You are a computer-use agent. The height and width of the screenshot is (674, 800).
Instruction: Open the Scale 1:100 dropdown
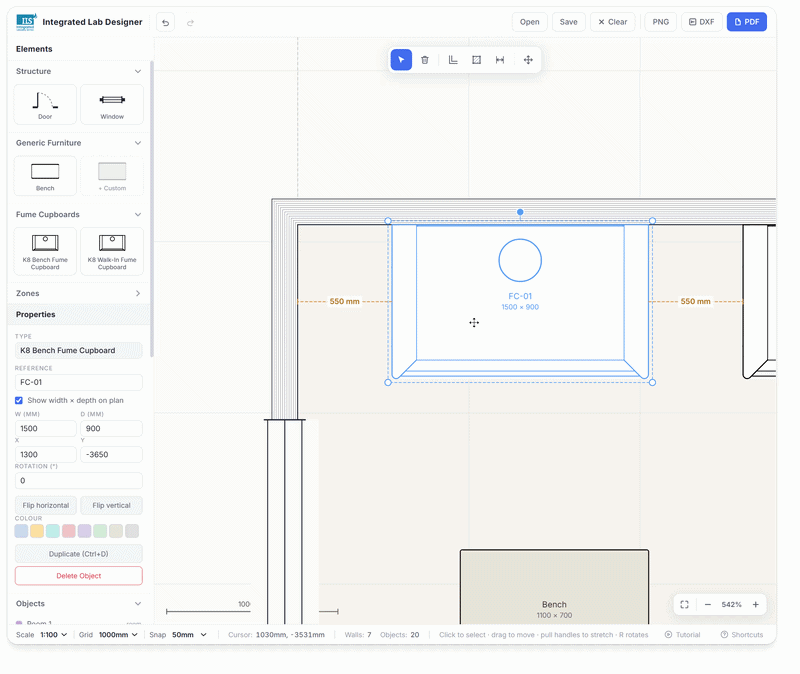click(x=54, y=635)
